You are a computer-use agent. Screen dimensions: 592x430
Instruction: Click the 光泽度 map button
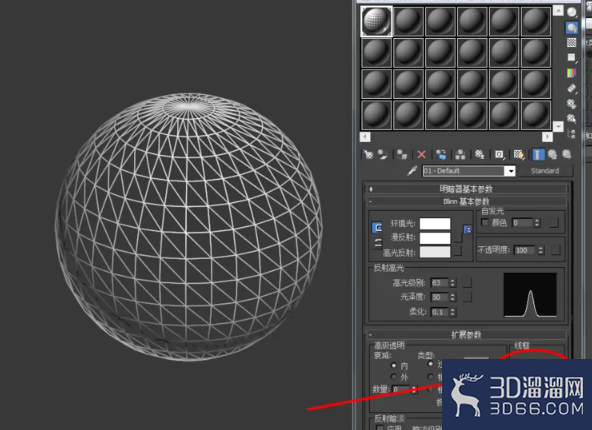pyautogui.click(x=467, y=297)
